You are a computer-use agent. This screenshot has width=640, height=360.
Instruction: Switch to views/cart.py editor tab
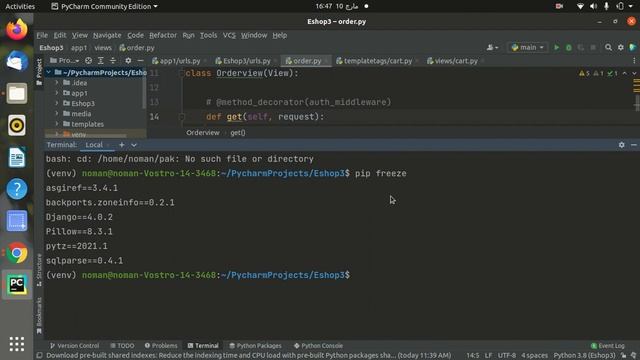click(x=453, y=61)
